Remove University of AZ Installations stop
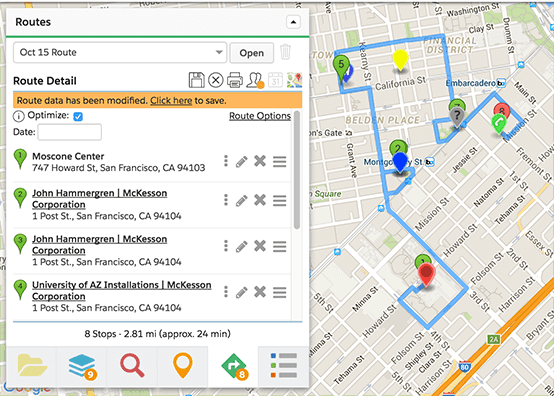 (x=260, y=292)
